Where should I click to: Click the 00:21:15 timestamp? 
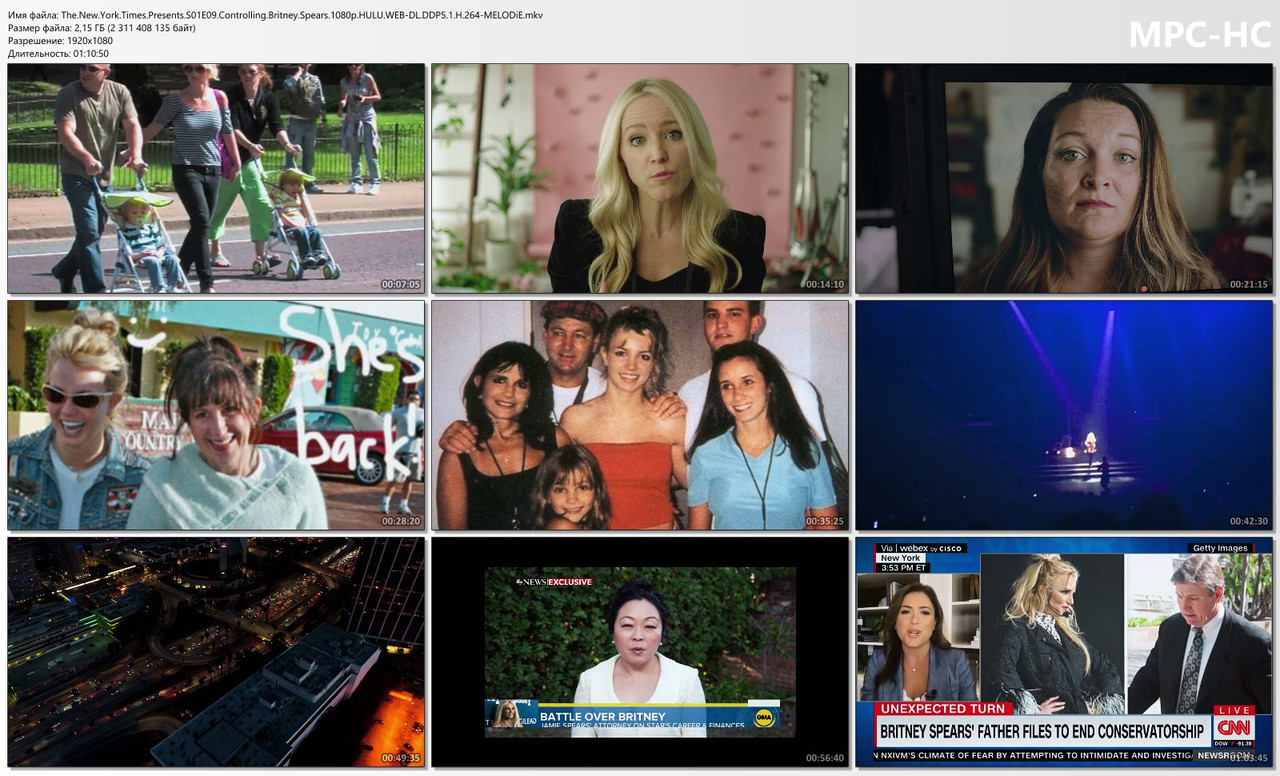click(1249, 285)
